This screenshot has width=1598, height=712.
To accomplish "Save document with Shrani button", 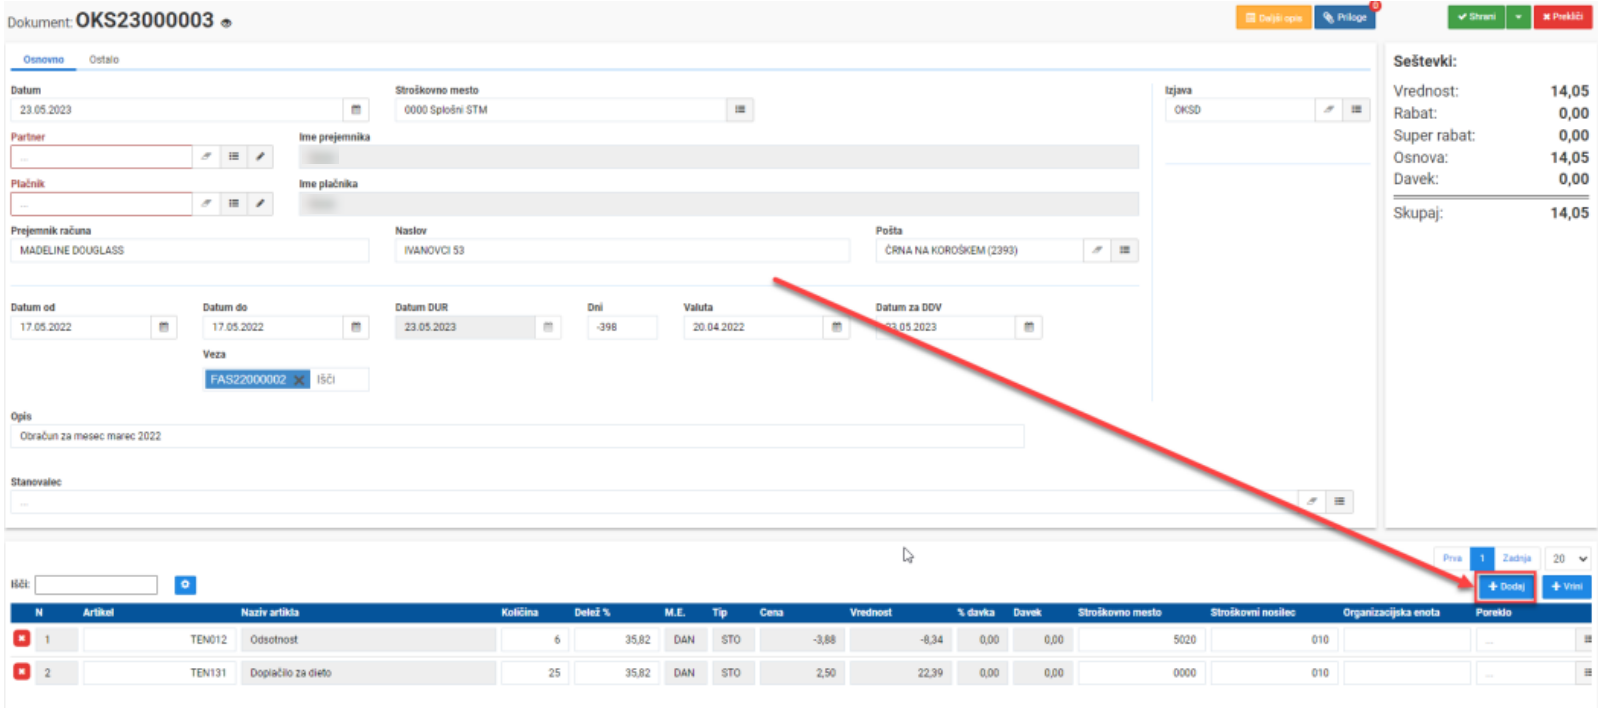I will tap(1476, 17).
